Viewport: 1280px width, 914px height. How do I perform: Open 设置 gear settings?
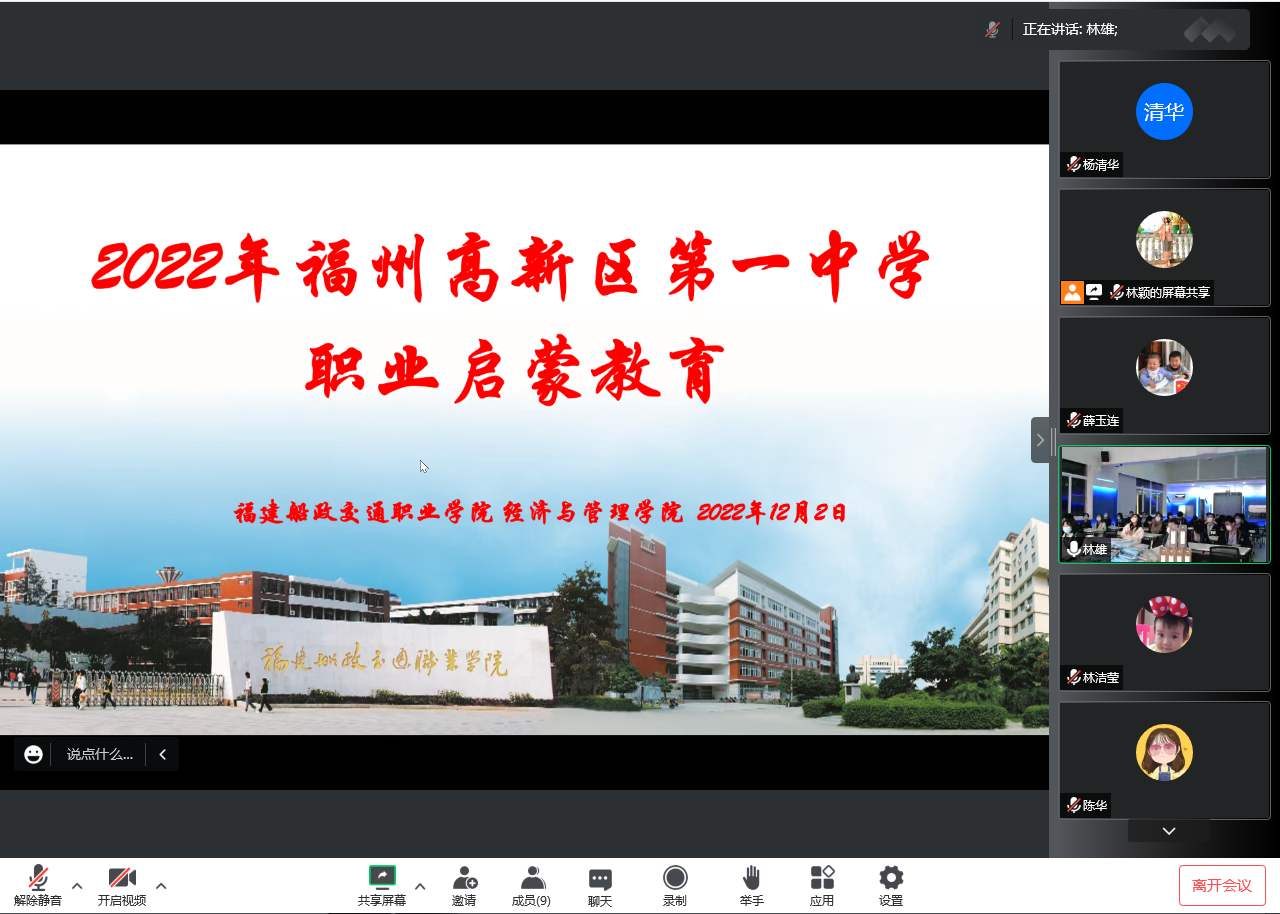point(891,878)
